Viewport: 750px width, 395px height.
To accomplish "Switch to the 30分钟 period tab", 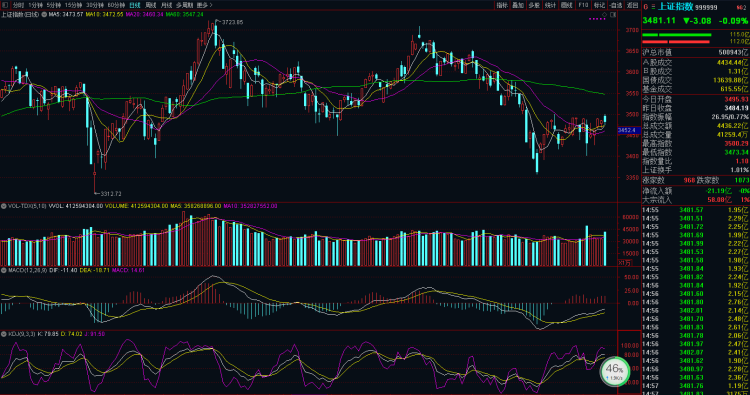I will 95,5.
